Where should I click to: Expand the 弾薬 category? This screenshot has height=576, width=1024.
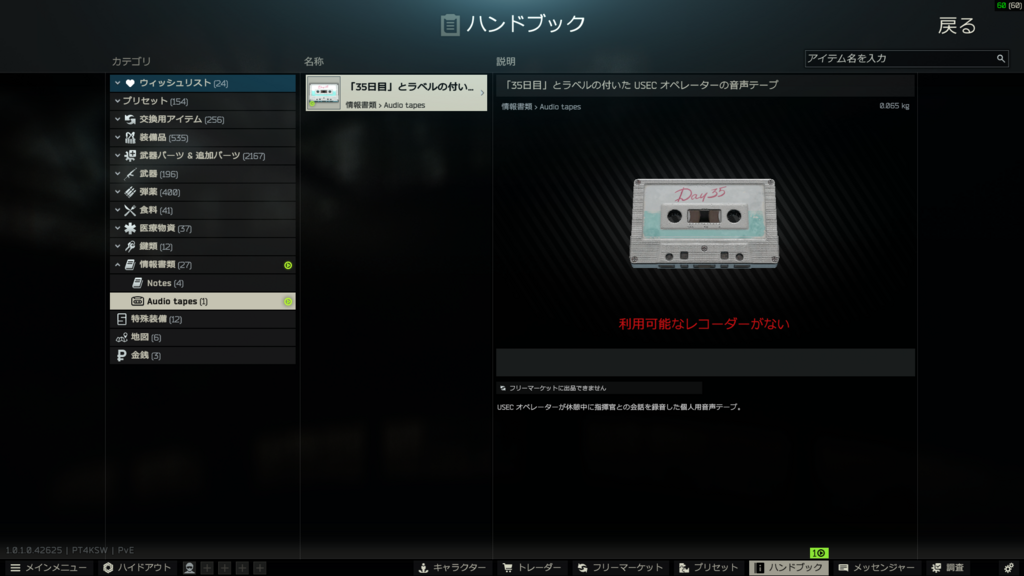click(118, 192)
